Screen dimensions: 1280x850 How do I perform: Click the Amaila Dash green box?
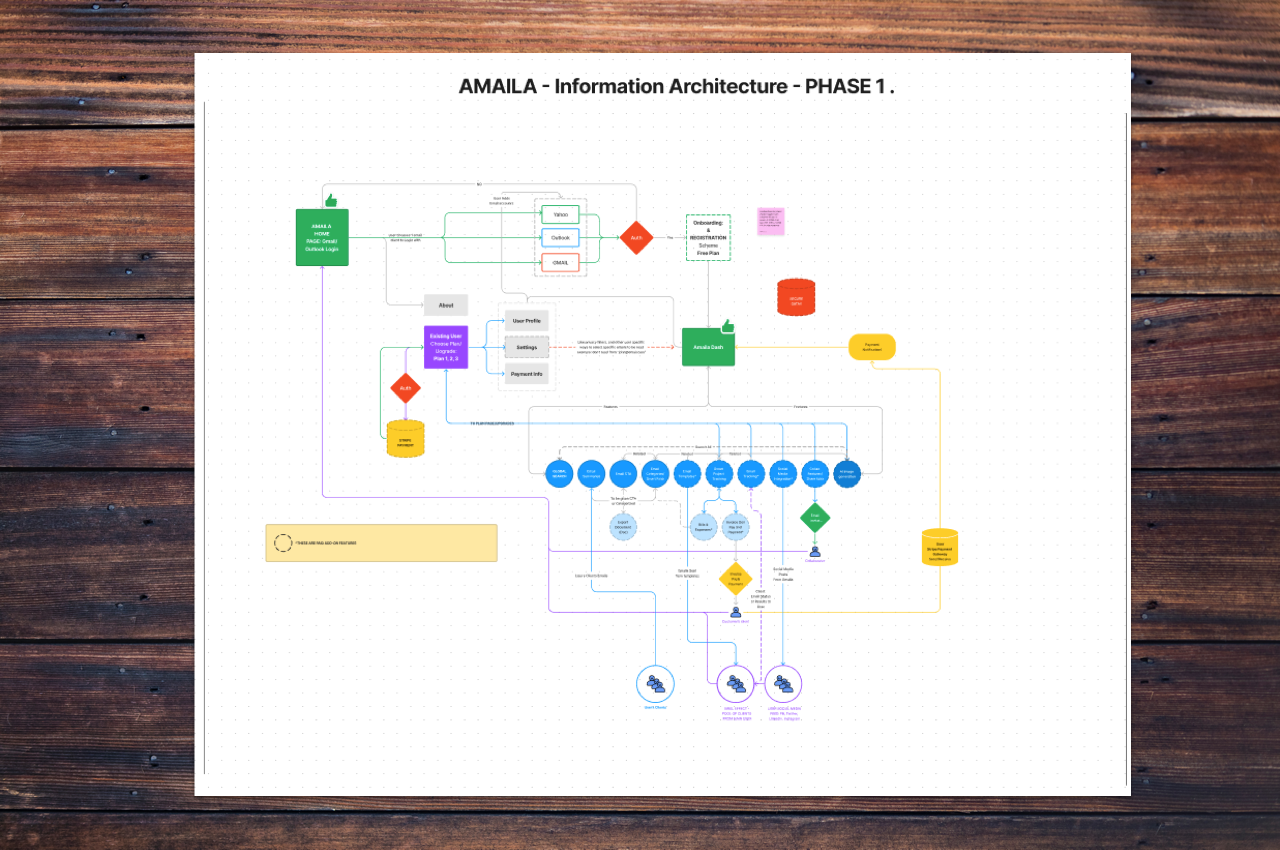click(709, 347)
